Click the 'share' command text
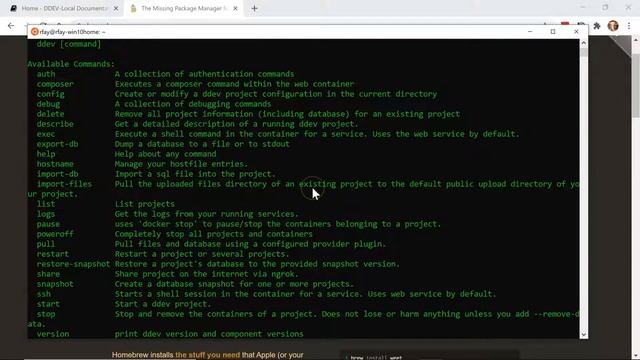This screenshot has width=640, height=360. click(48, 274)
